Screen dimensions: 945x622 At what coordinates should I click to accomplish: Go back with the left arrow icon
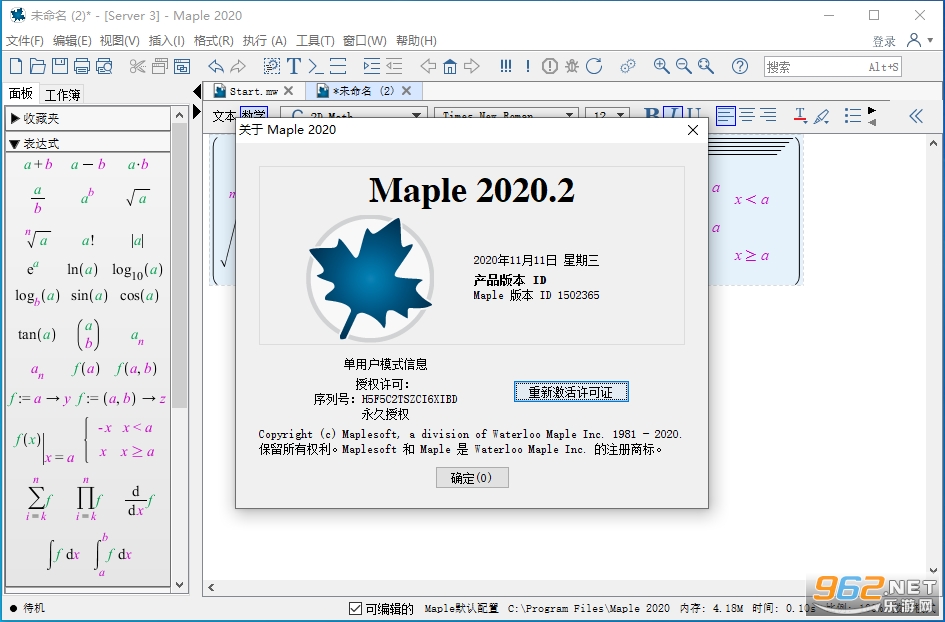click(x=428, y=66)
